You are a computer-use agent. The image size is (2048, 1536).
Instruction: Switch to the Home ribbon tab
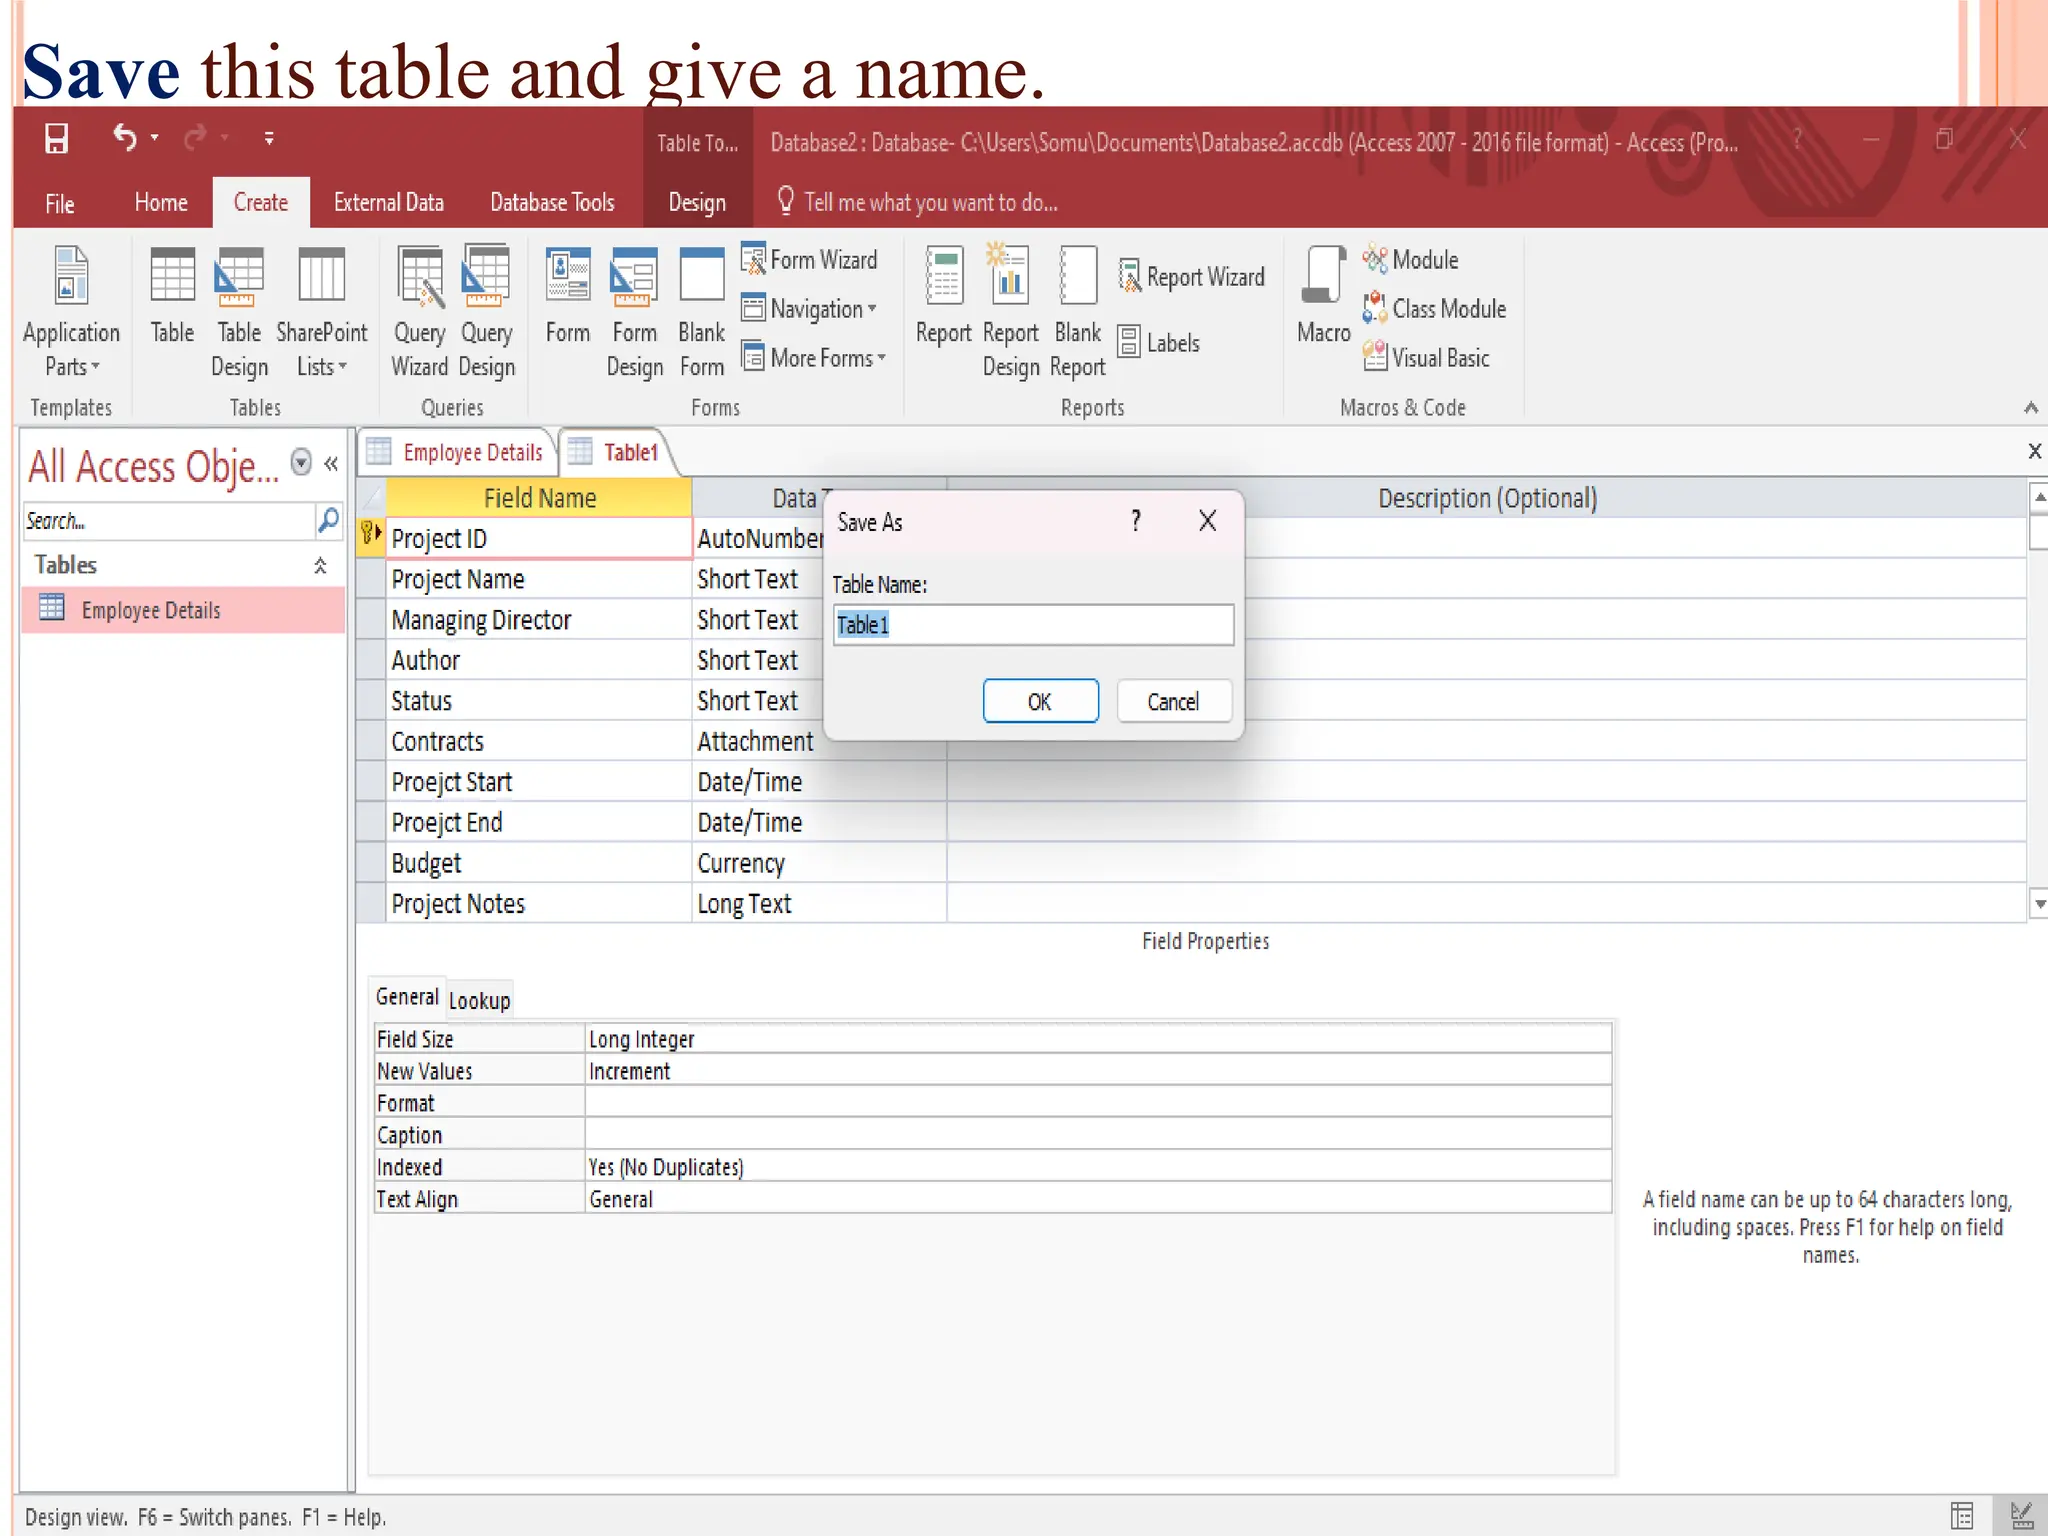pyautogui.click(x=161, y=202)
